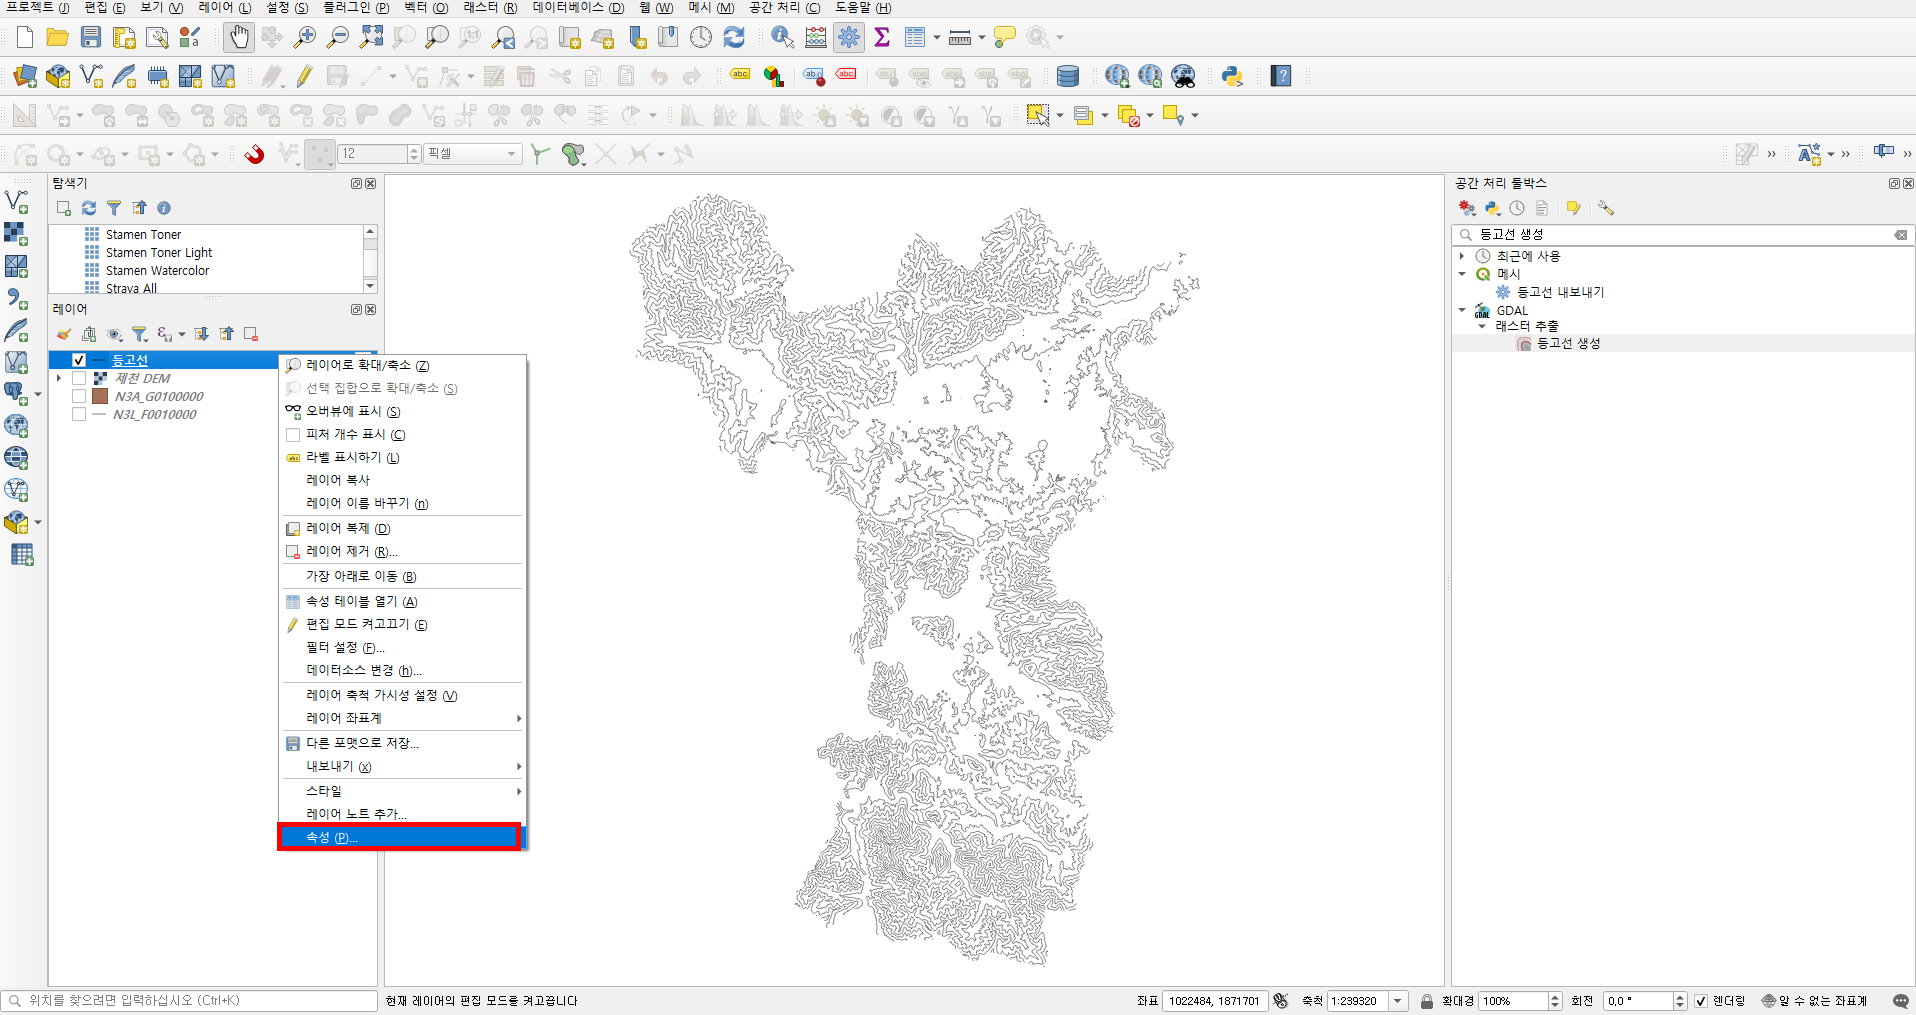Screen dimensions: 1916x1015
Task: Open a project via the folder icon
Action: tap(58, 38)
